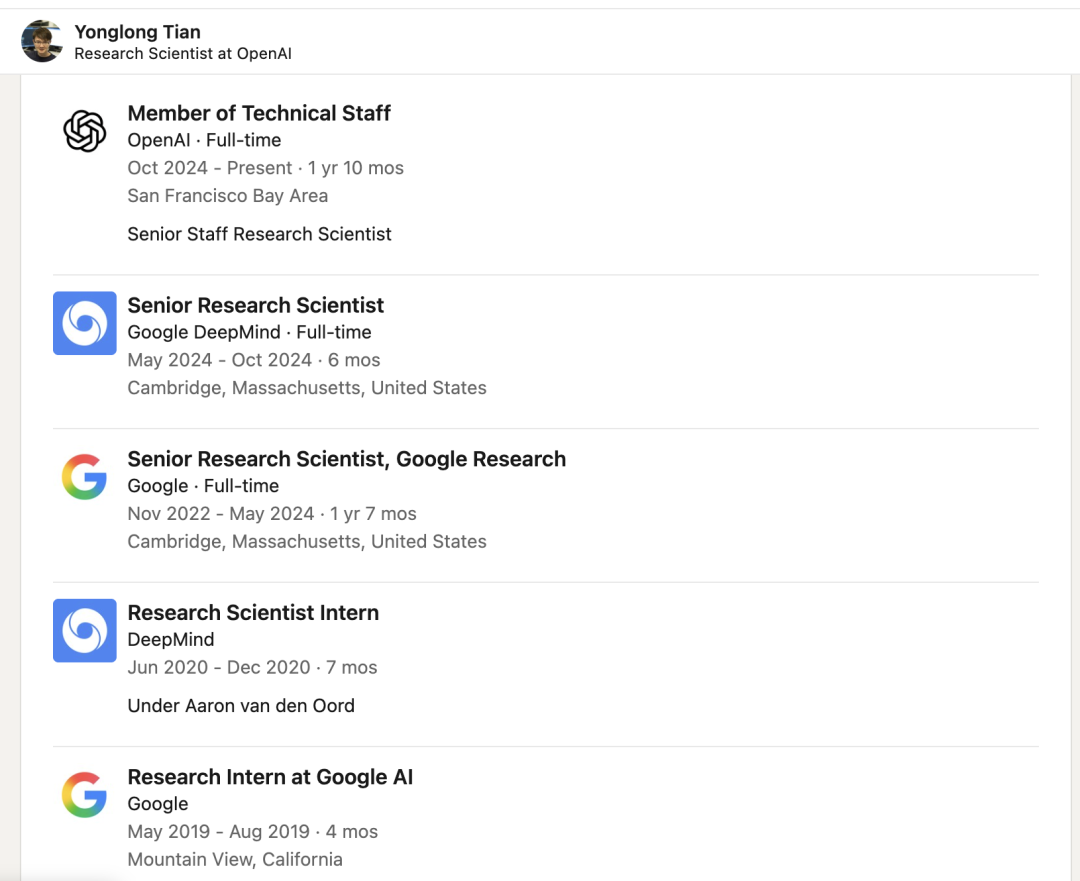Click 'Google DeepMind · Full-time' company text
The width and height of the screenshot is (1080, 881).
click(x=249, y=333)
